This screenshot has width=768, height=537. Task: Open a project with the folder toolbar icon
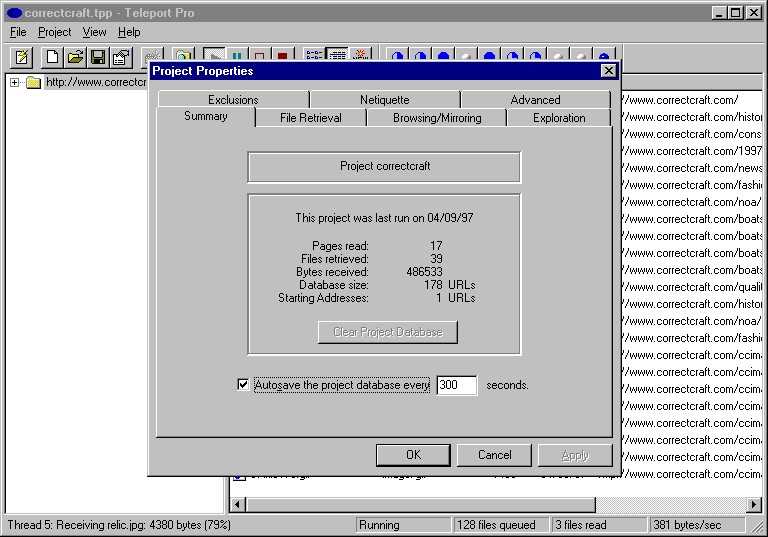pos(75,57)
